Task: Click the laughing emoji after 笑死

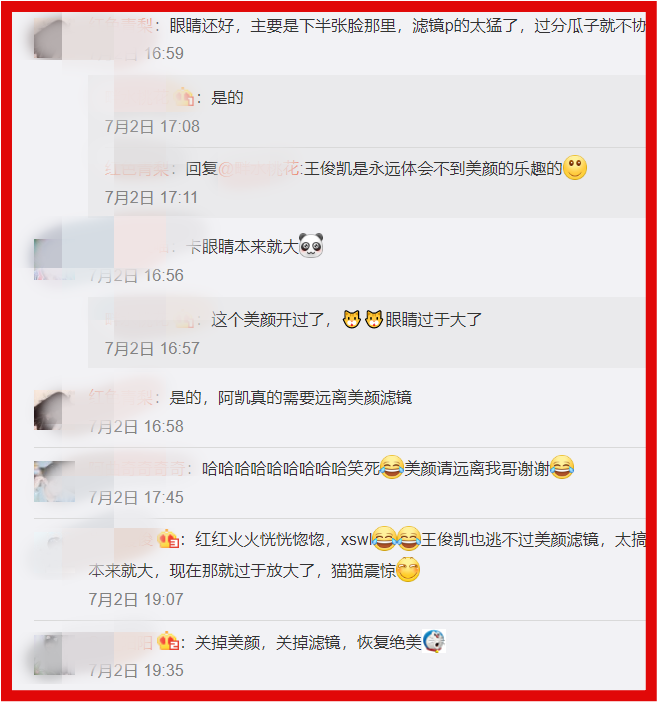Action: (392, 467)
